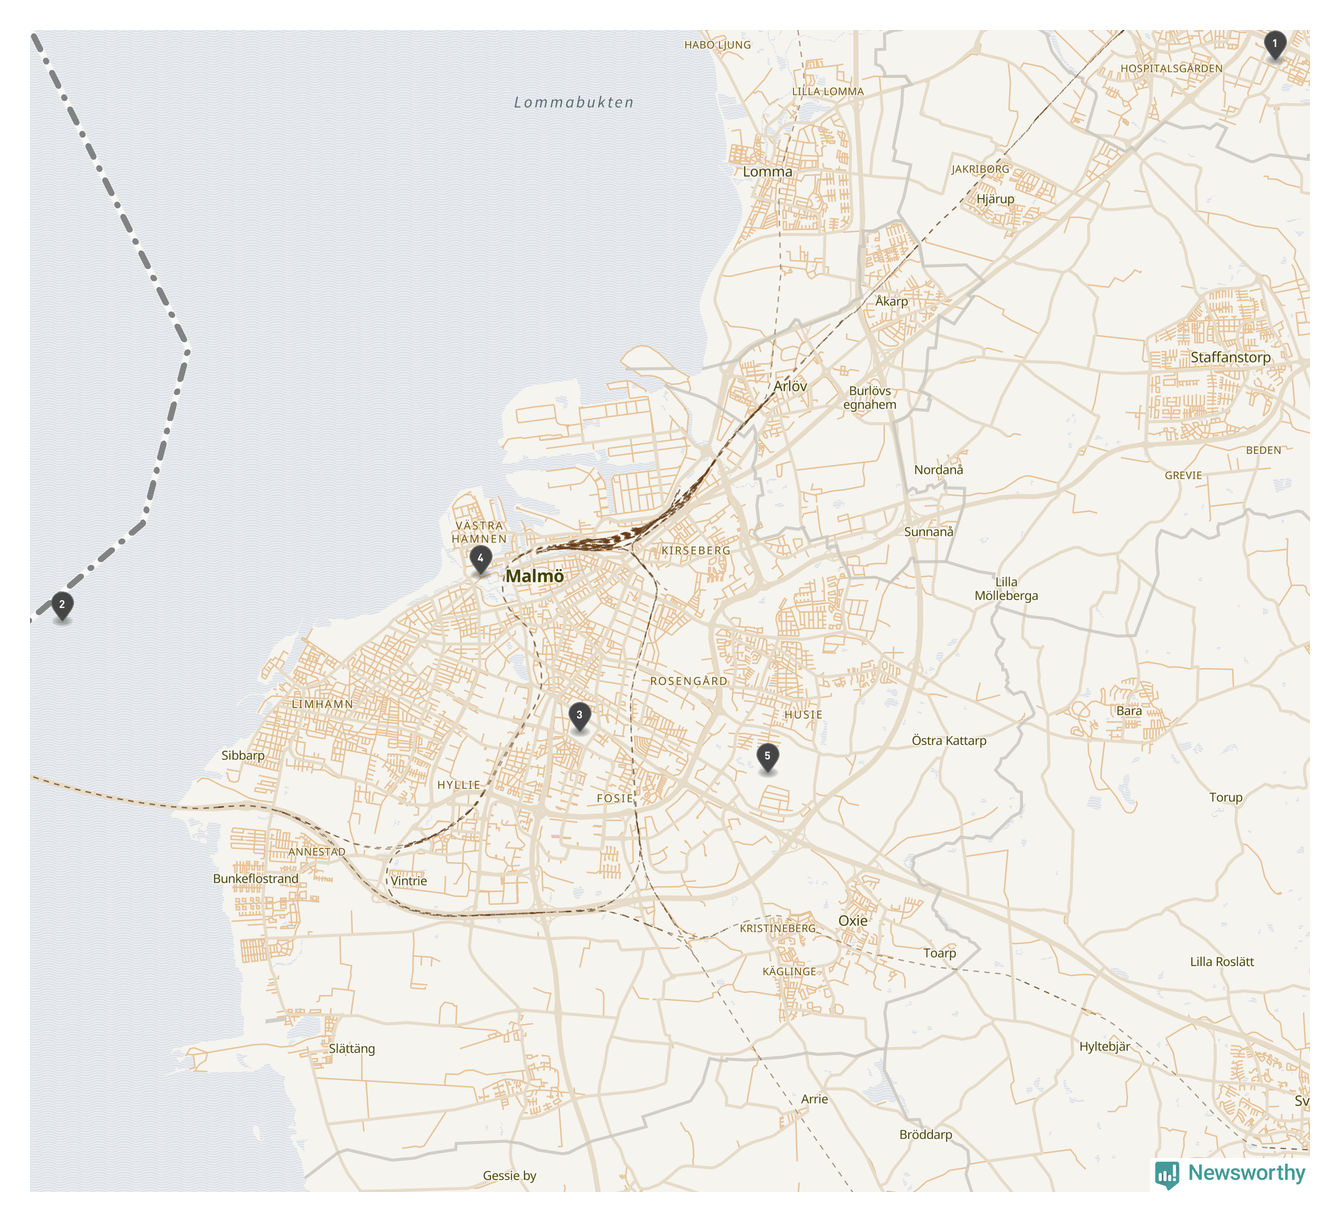This screenshot has height=1222, width=1340.
Task: Click the Arlöv label
Action: (x=790, y=386)
